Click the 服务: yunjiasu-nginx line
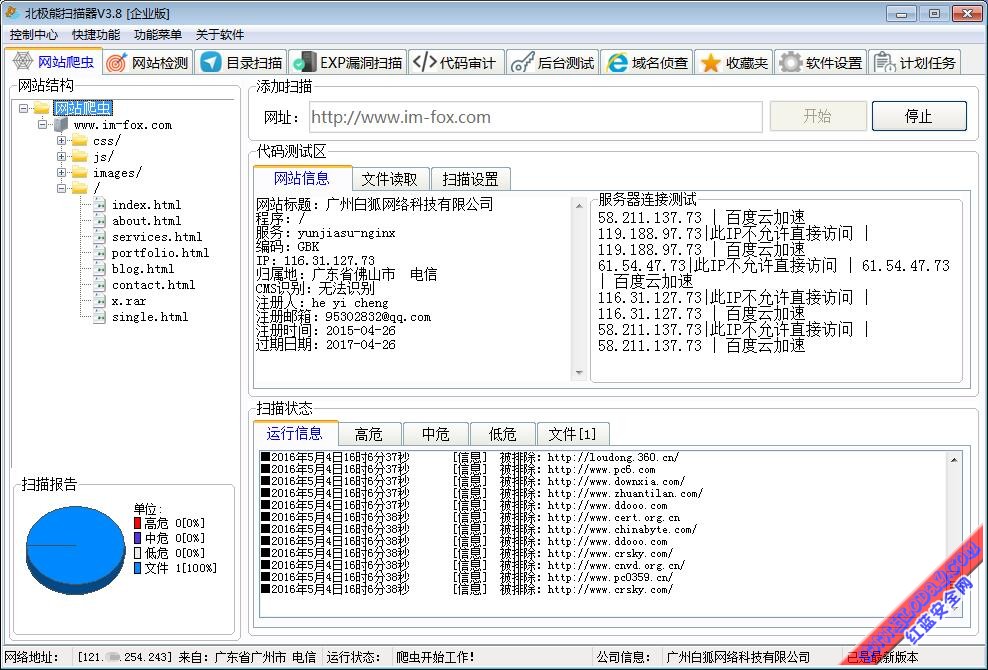The height and width of the screenshot is (670, 988). point(326,233)
